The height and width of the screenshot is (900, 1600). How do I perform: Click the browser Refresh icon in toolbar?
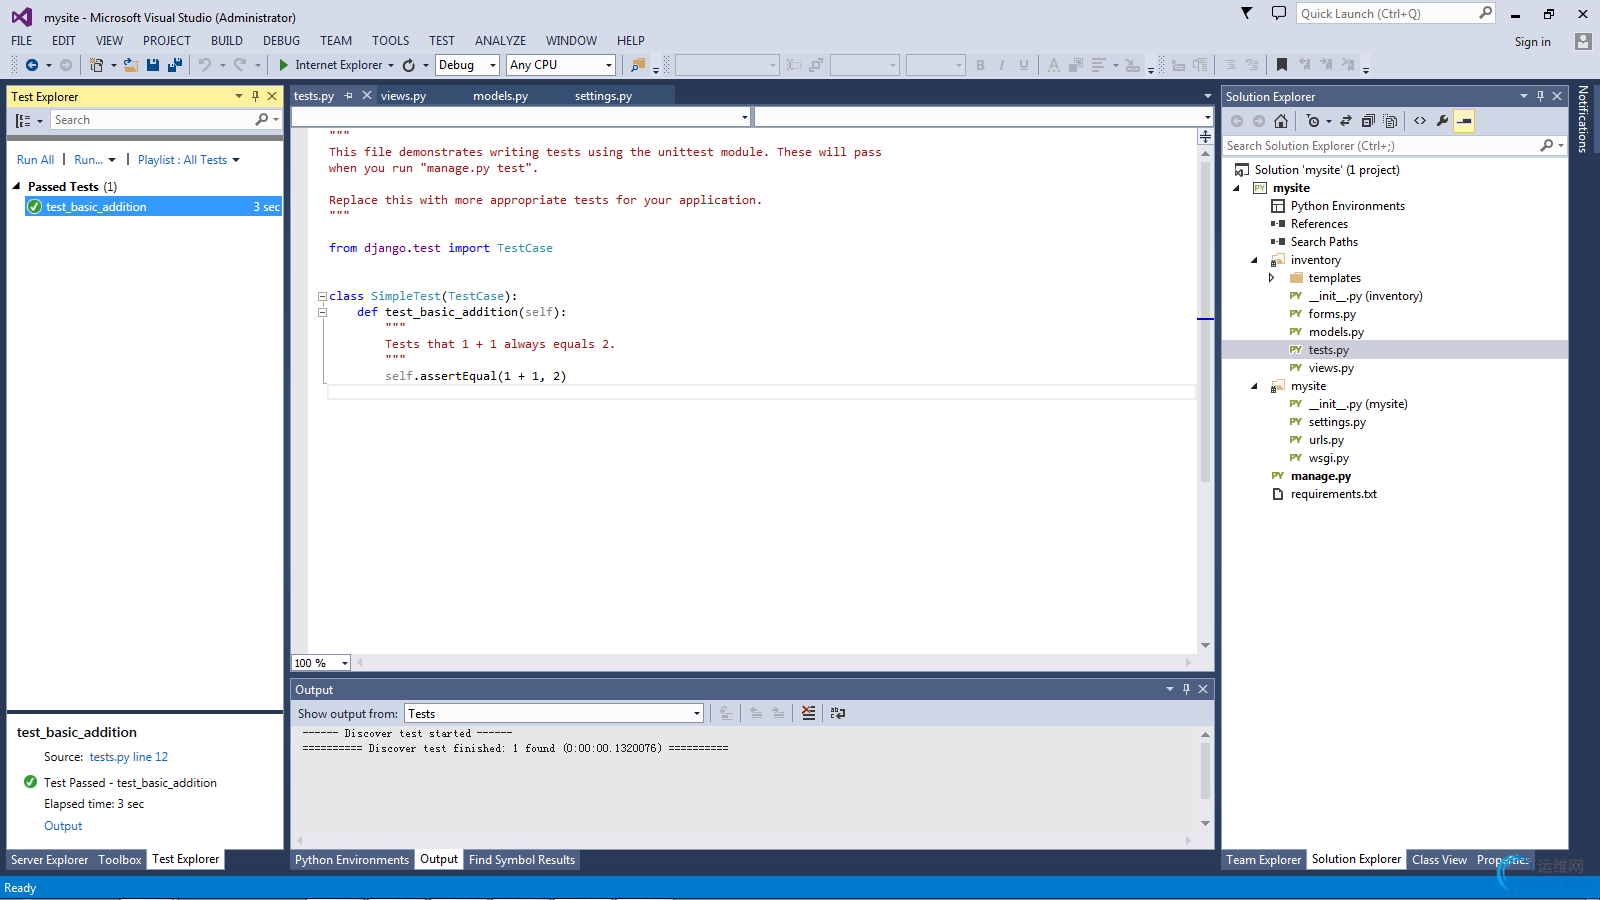pyautogui.click(x=409, y=65)
